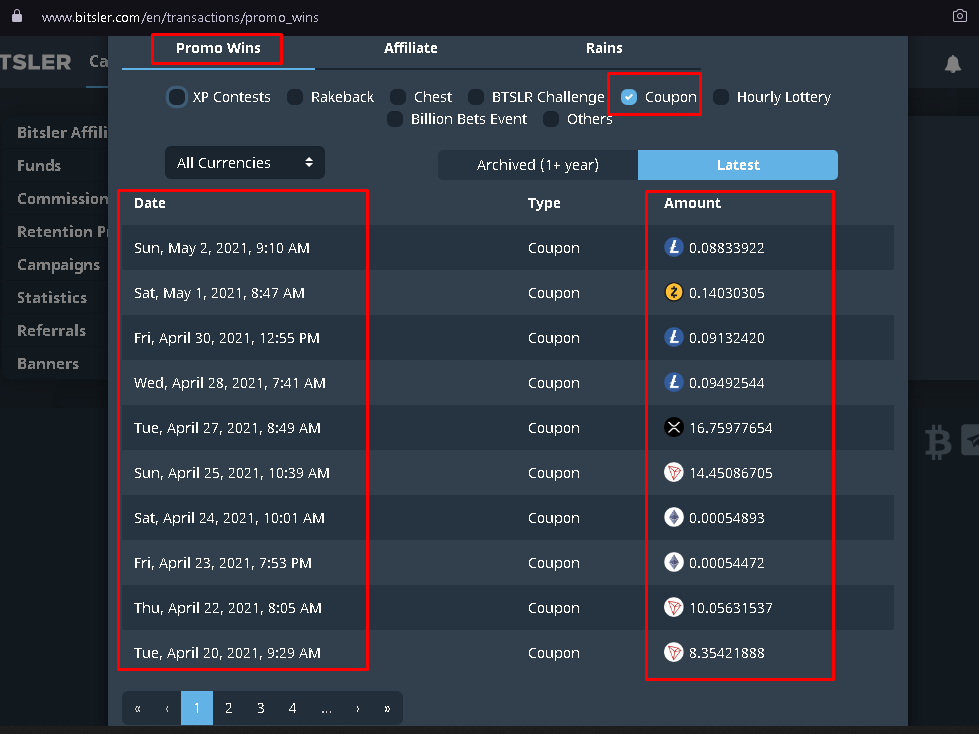Image resolution: width=979 pixels, height=734 pixels.
Task: Enable the Hourly Lottery filter checkbox
Action: pos(721,97)
